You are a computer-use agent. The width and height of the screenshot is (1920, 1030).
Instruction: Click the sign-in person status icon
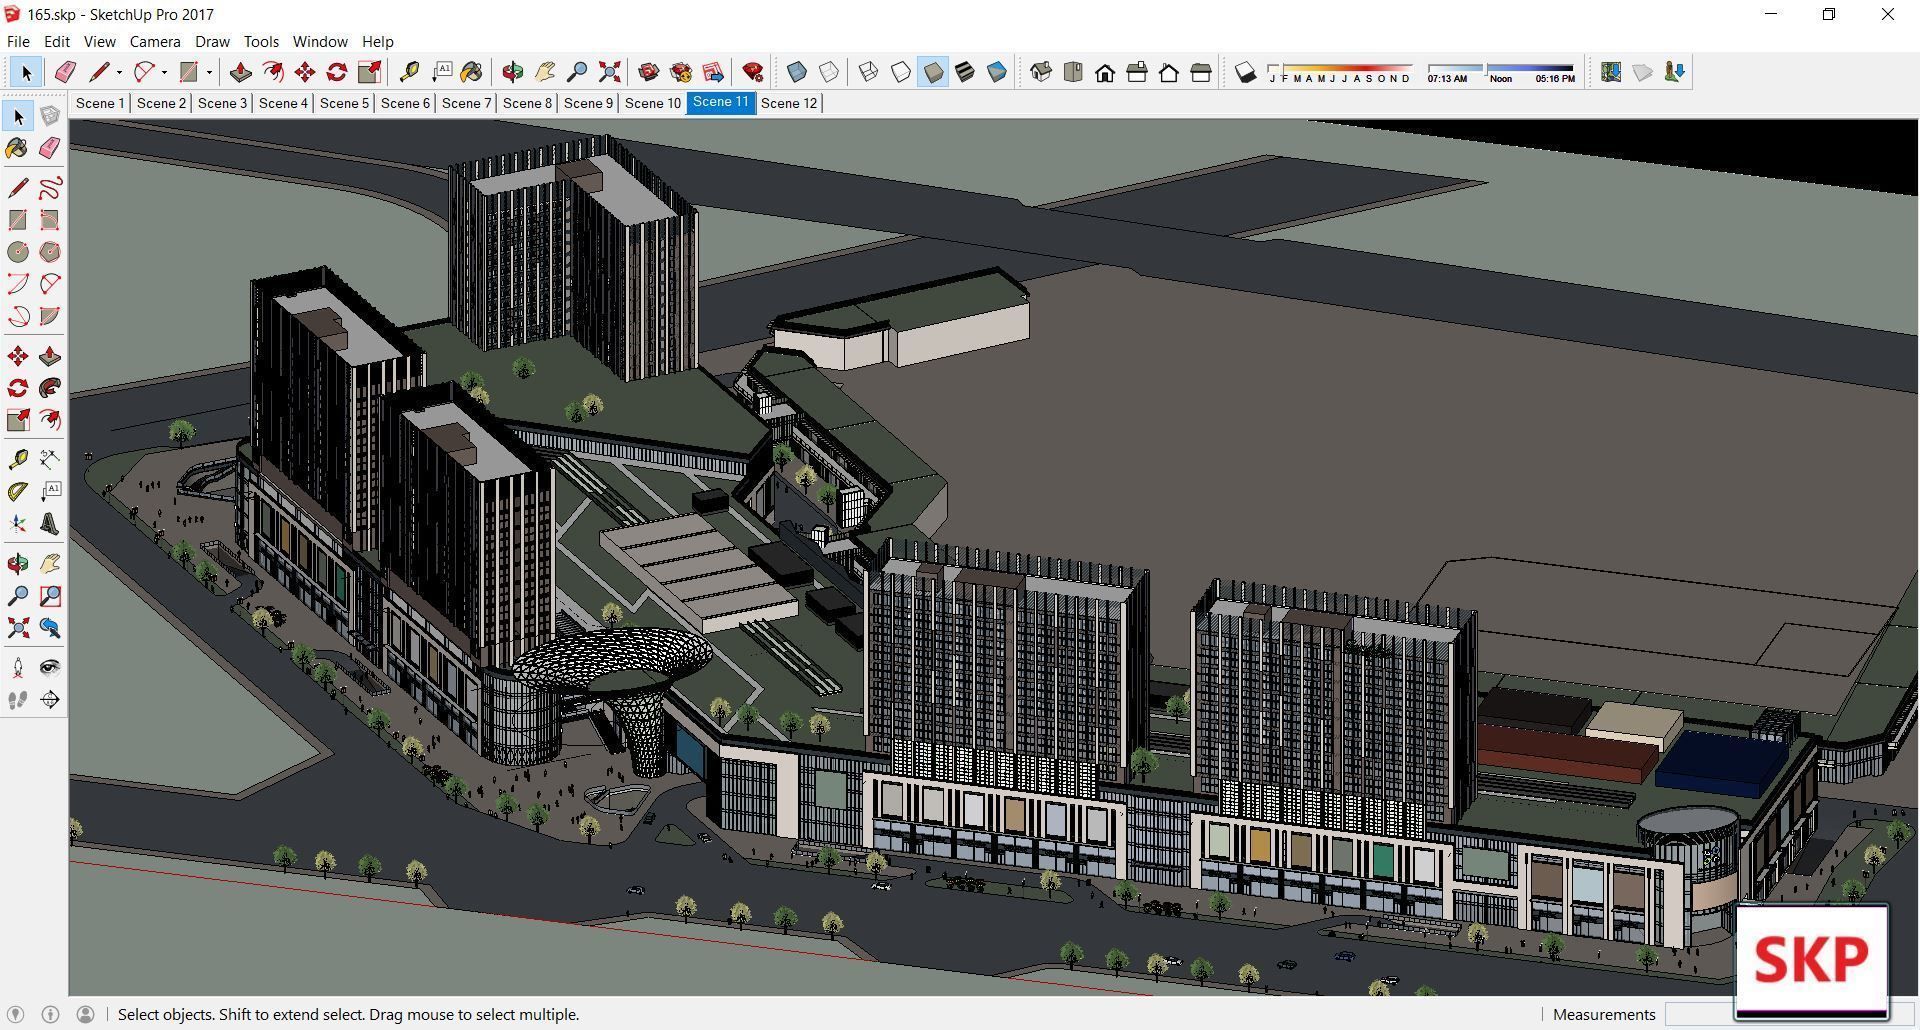click(86, 1014)
